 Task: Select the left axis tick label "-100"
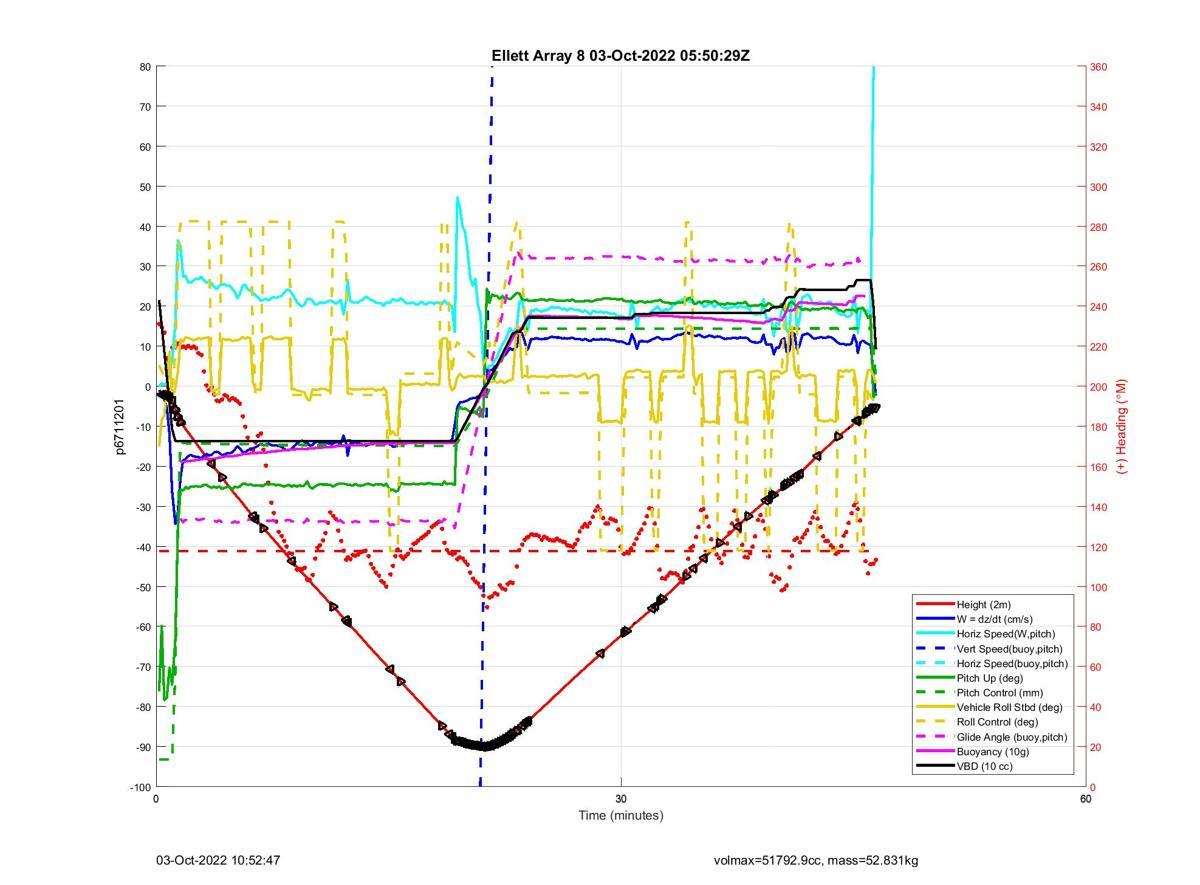click(x=139, y=787)
